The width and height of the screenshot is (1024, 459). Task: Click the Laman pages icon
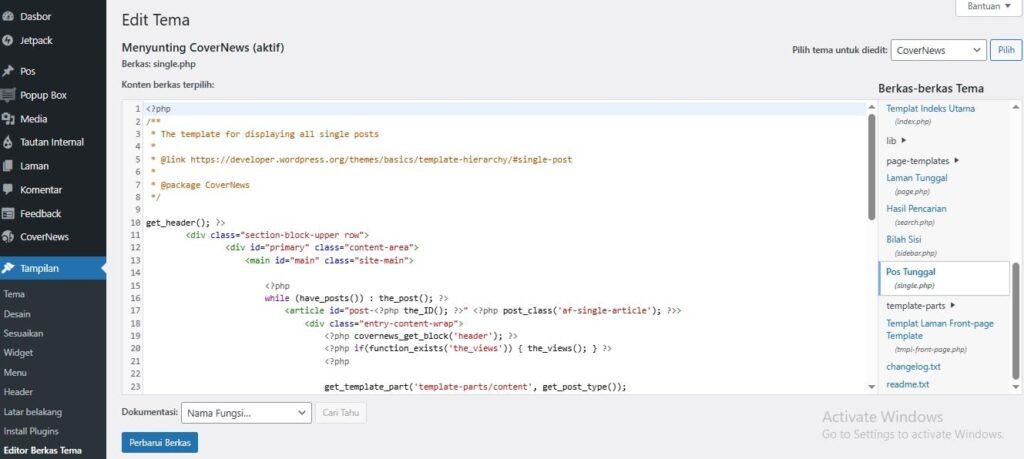pyautogui.click(x=8, y=166)
